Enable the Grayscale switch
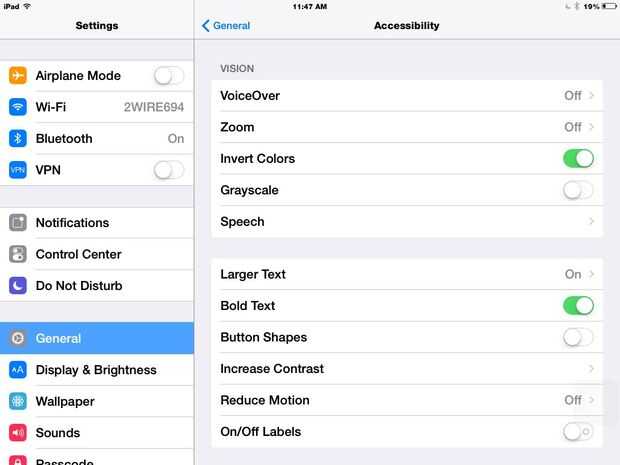The image size is (620, 465). tap(578, 190)
